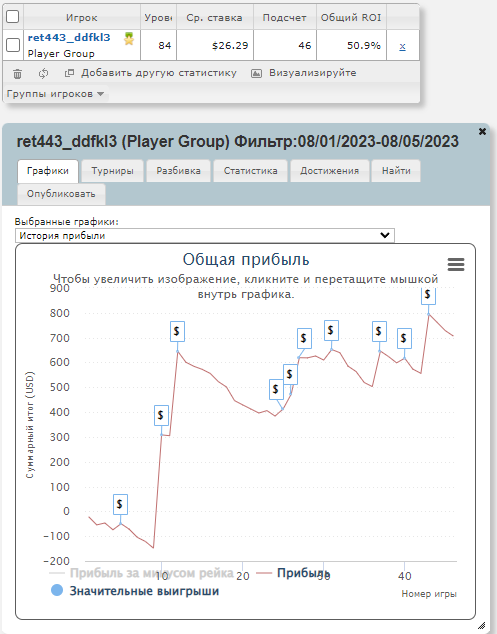
Task: Open the Разбивка tab
Action: [x=178, y=171]
